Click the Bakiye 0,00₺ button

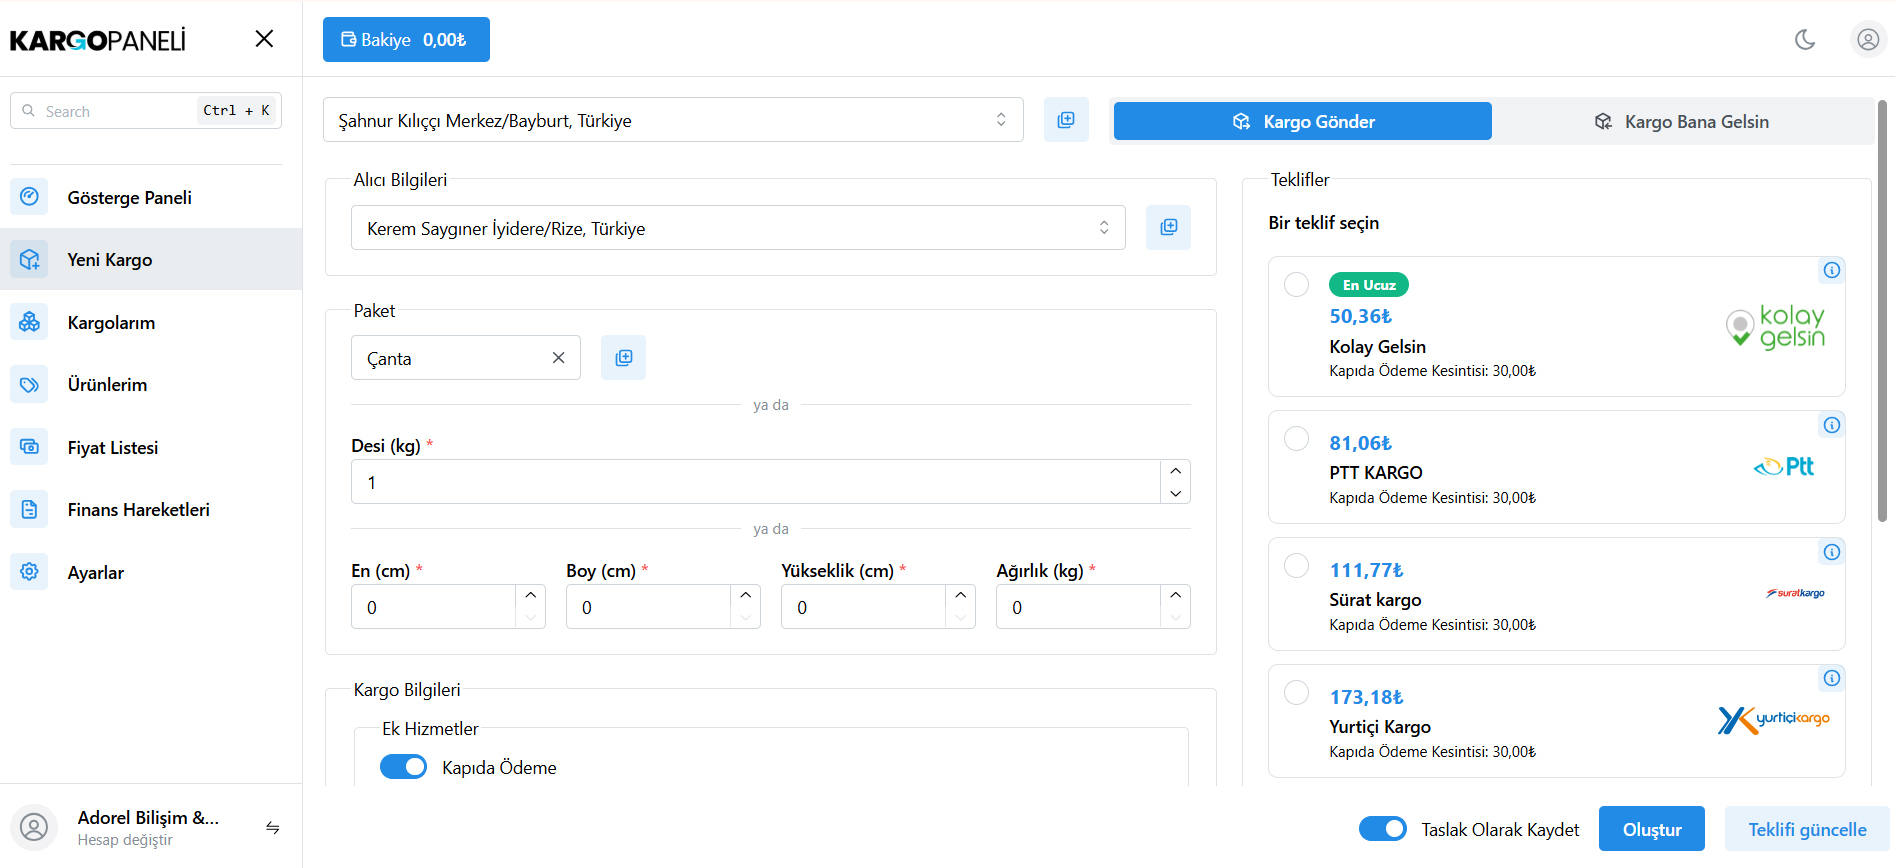[x=406, y=39]
